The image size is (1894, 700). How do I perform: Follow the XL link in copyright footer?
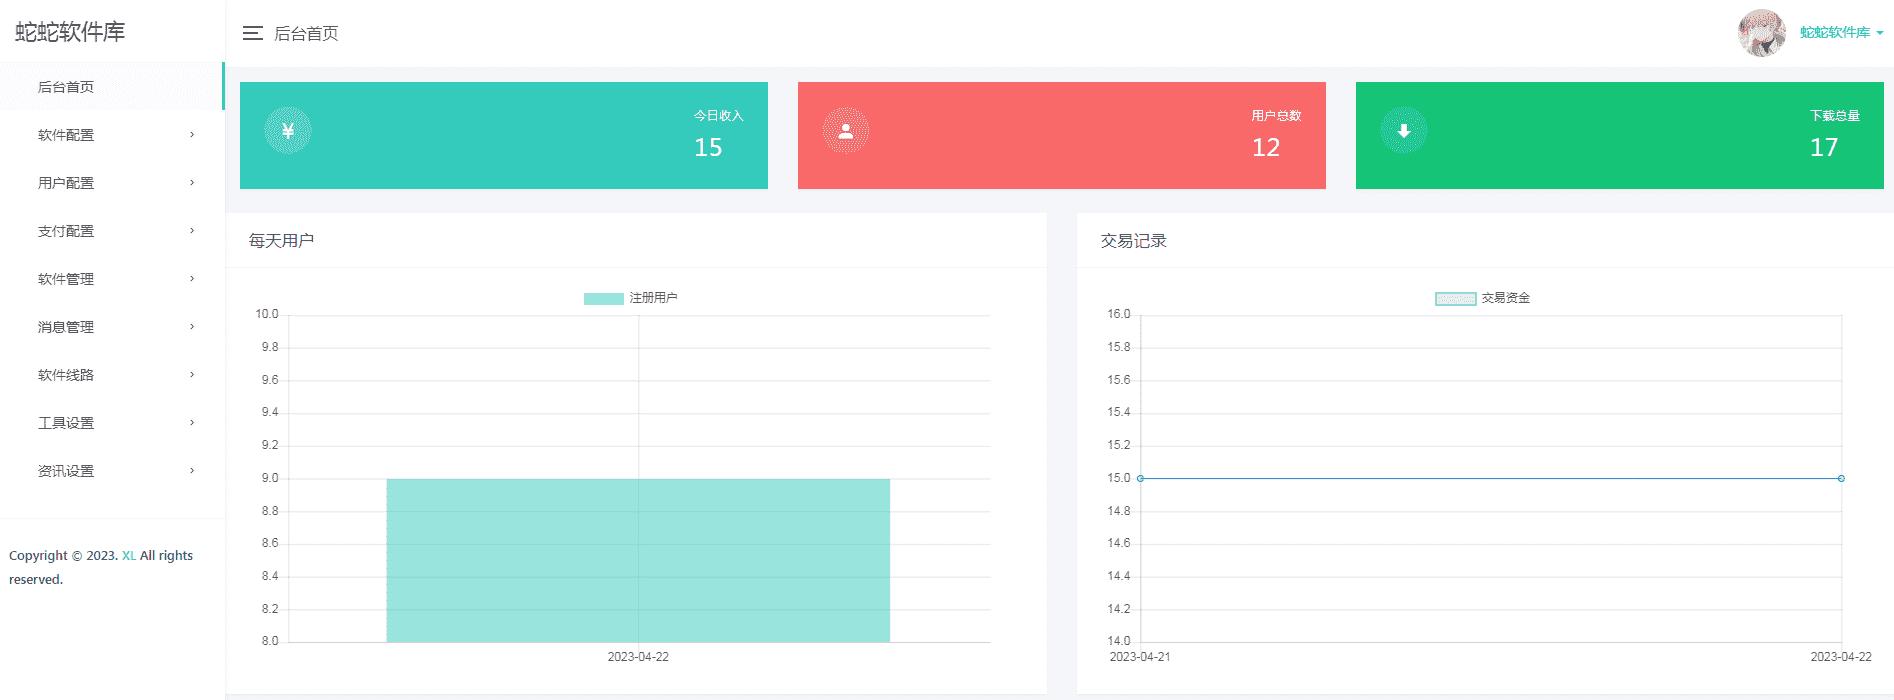(x=129, y=556)
